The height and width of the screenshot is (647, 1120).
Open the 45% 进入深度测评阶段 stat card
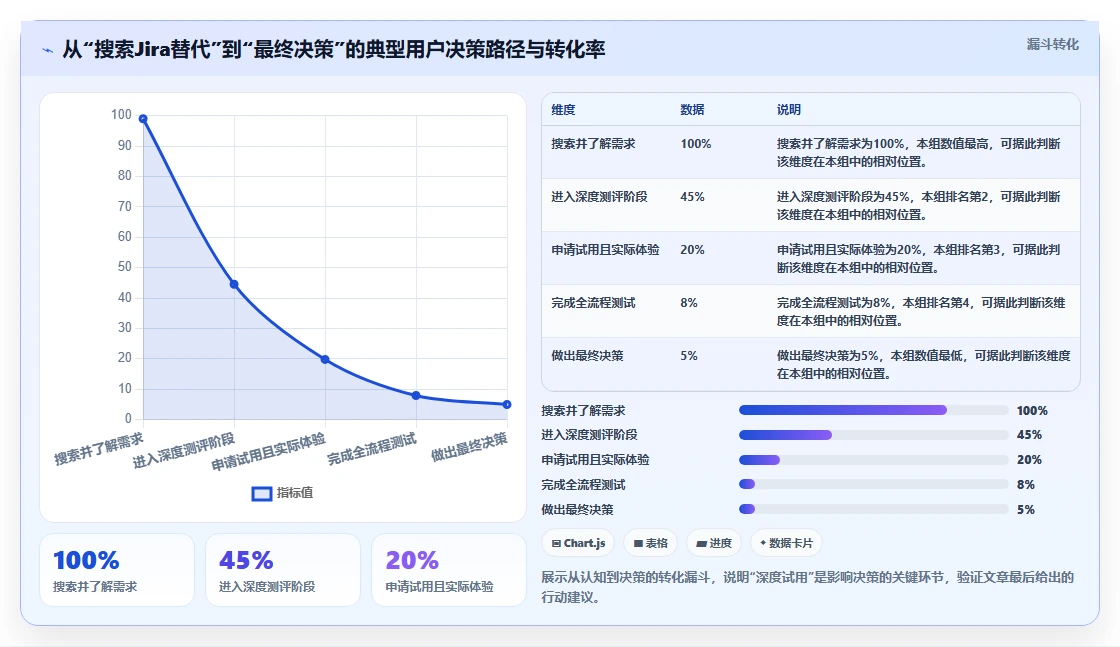283,570
